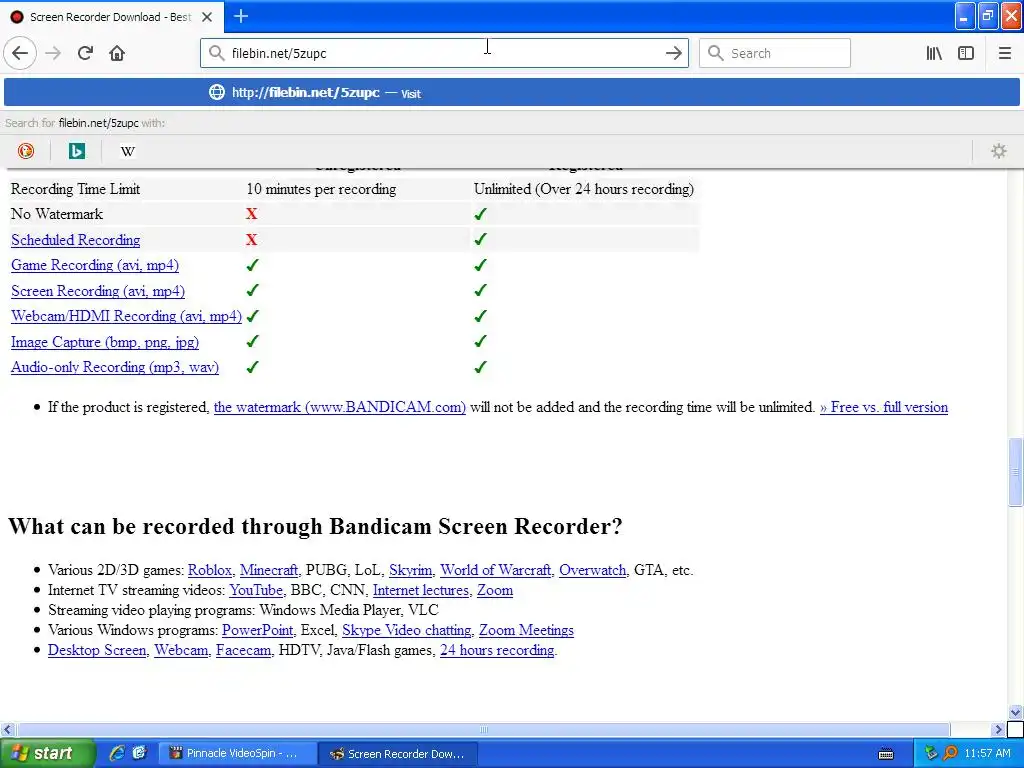Image resolution: width=1024 pixels, height=768 pixels.
Task: Click the horizontal scrollbar thumb
Action: point(483,729)
